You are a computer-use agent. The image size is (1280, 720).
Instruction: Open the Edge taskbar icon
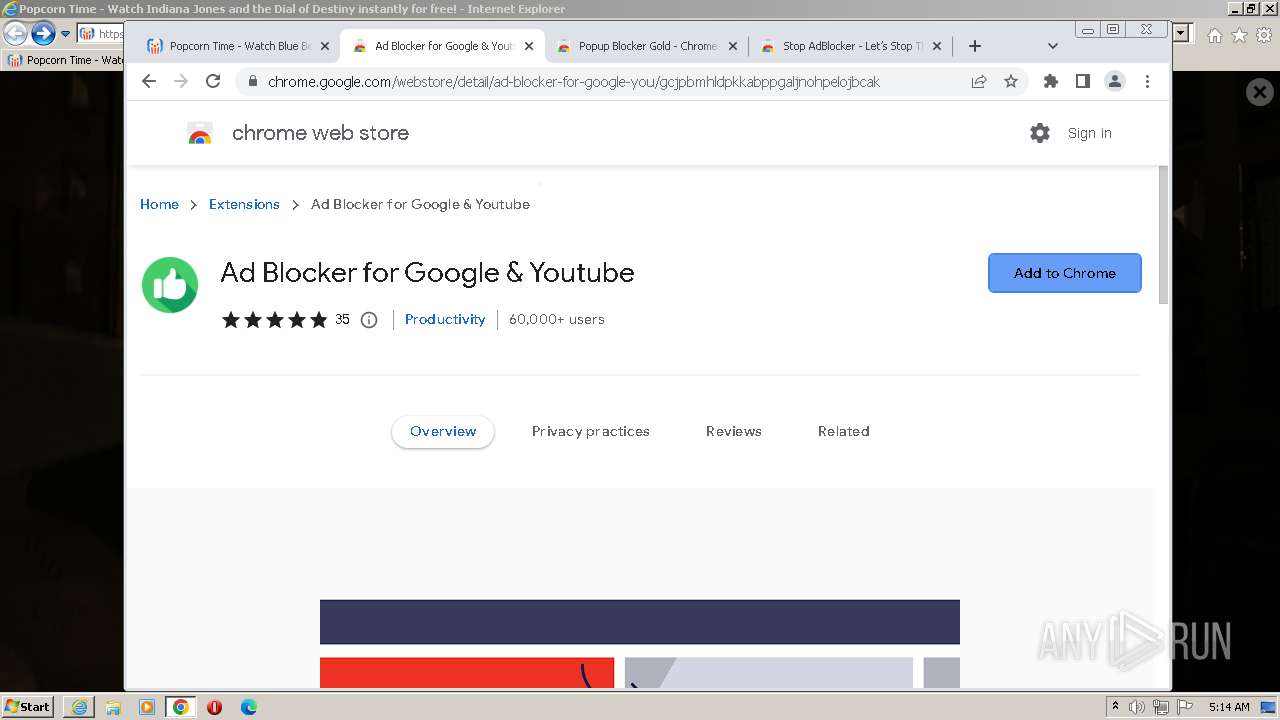click(x=249, y=707)
